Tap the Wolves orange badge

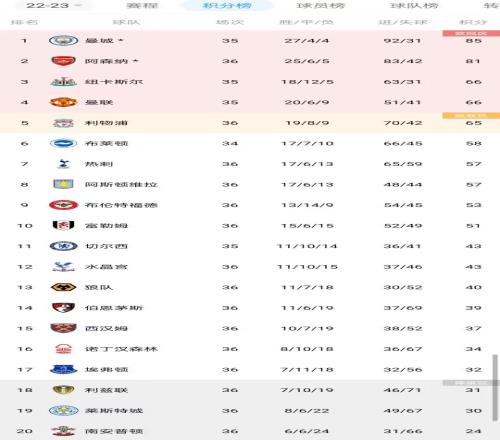(63, 287)
